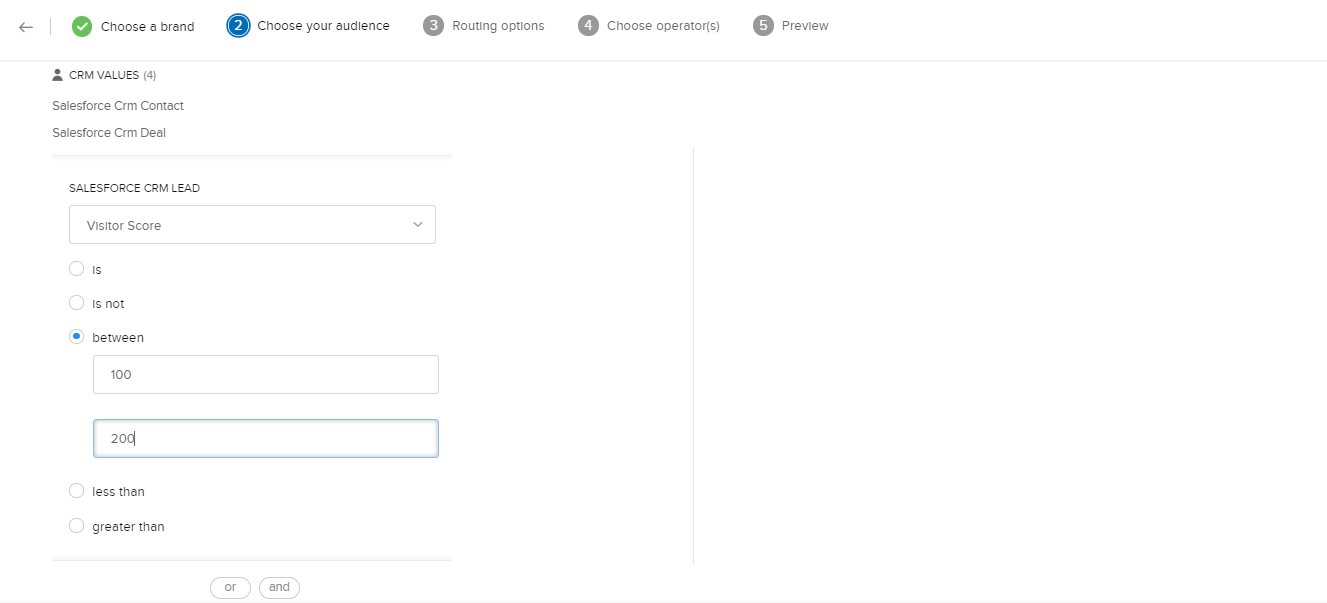Click the "or" condition button
The height and width of the screenshot is (603, 1327).
click(x=230, y=588)
